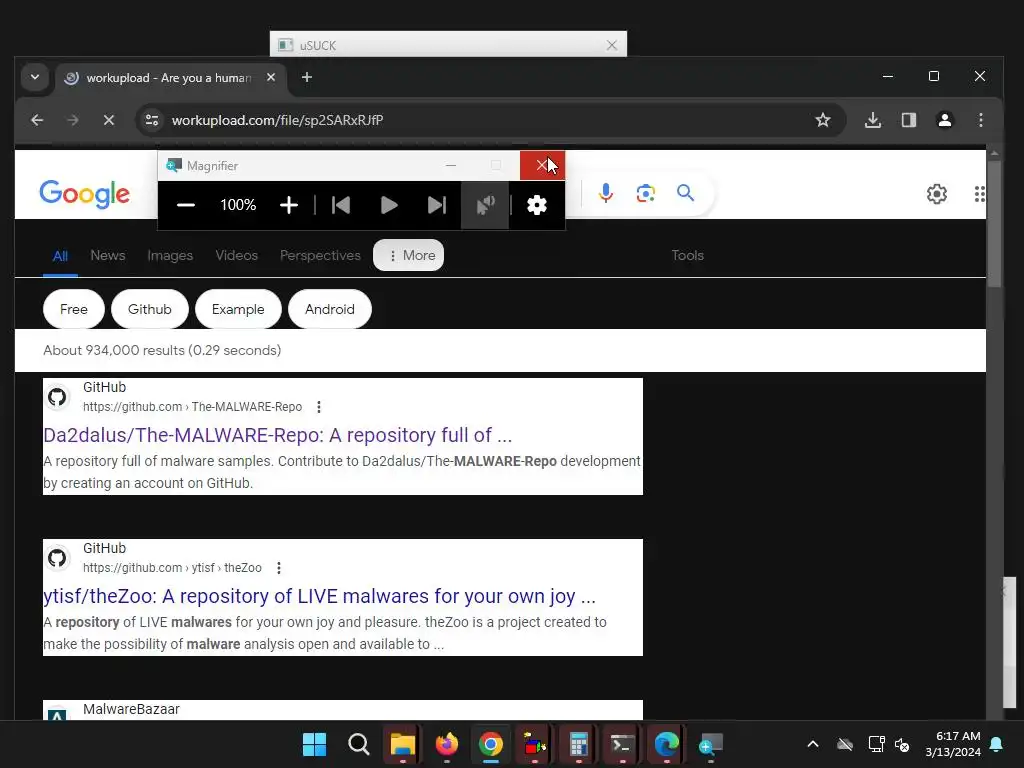Stop loading the page

[109, 120]
